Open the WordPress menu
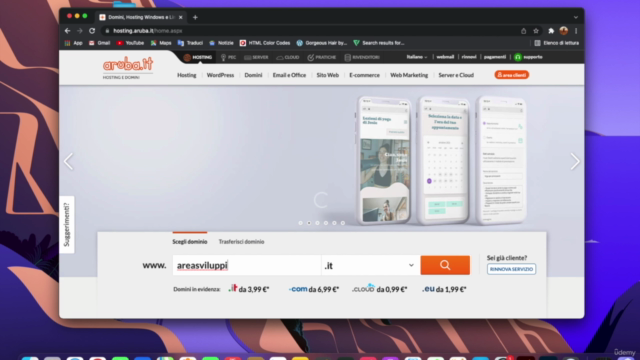The height and width of the screenshot is (360, 640). coord(220,75)
